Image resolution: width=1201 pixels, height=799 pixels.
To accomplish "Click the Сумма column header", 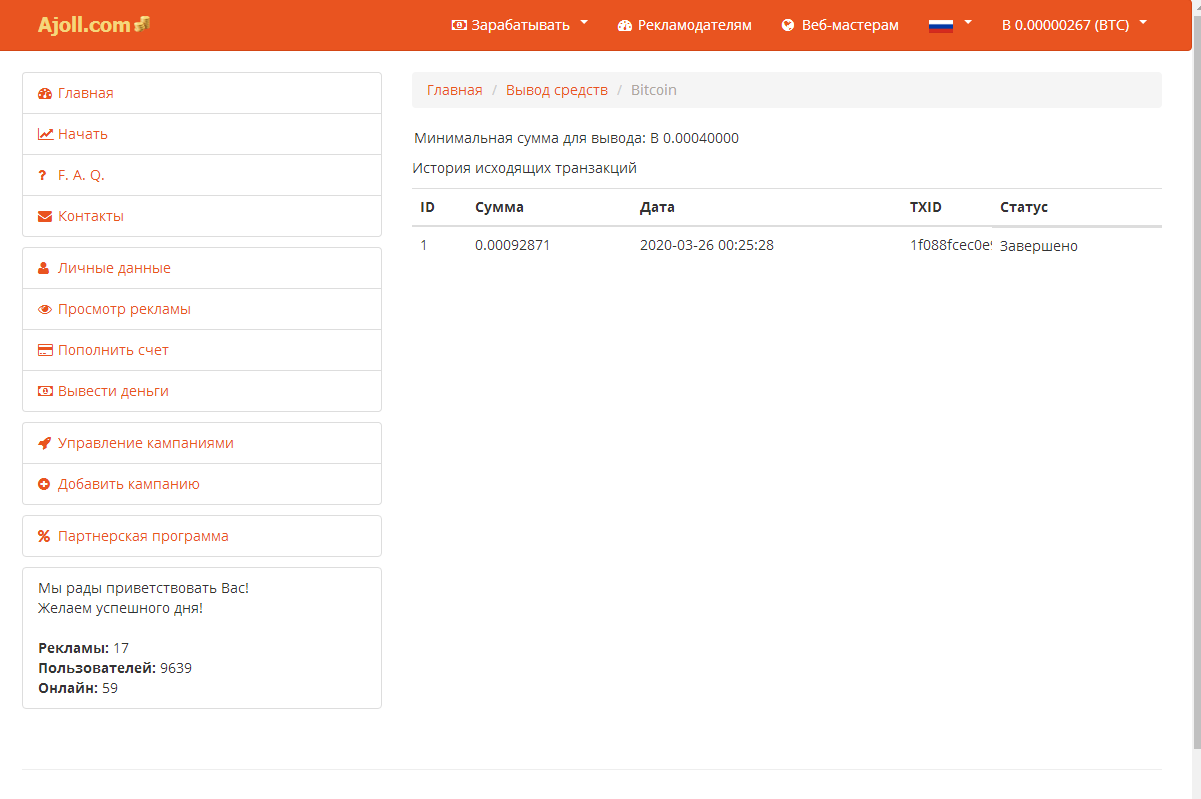I will pos(499,207).
